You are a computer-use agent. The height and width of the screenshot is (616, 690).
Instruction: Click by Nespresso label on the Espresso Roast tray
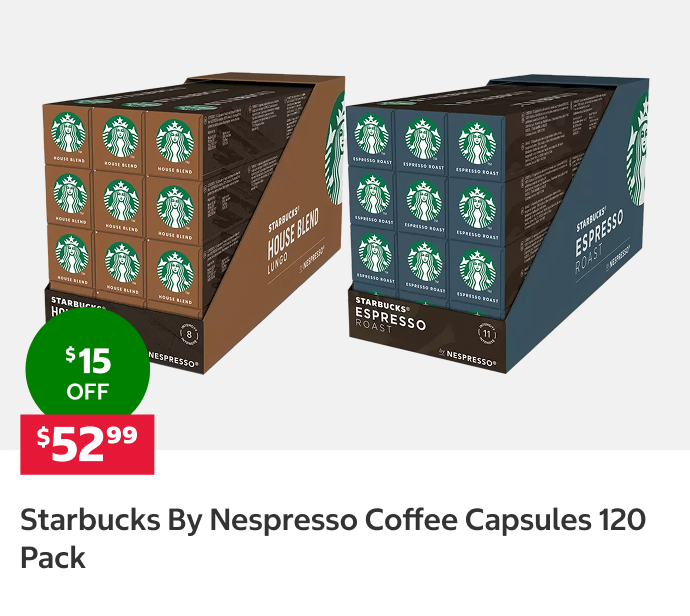coord(467,357)
